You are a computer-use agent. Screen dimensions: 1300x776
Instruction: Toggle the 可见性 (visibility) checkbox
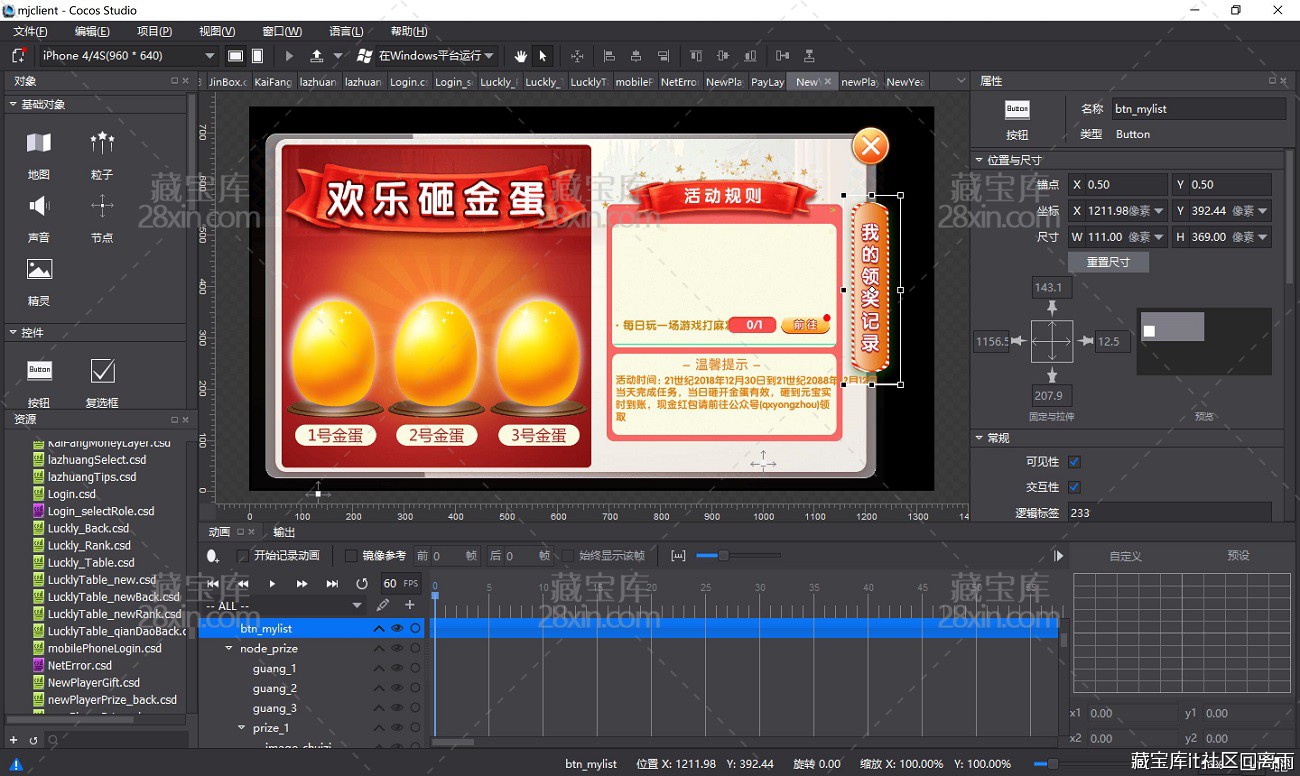point(1074,462)
